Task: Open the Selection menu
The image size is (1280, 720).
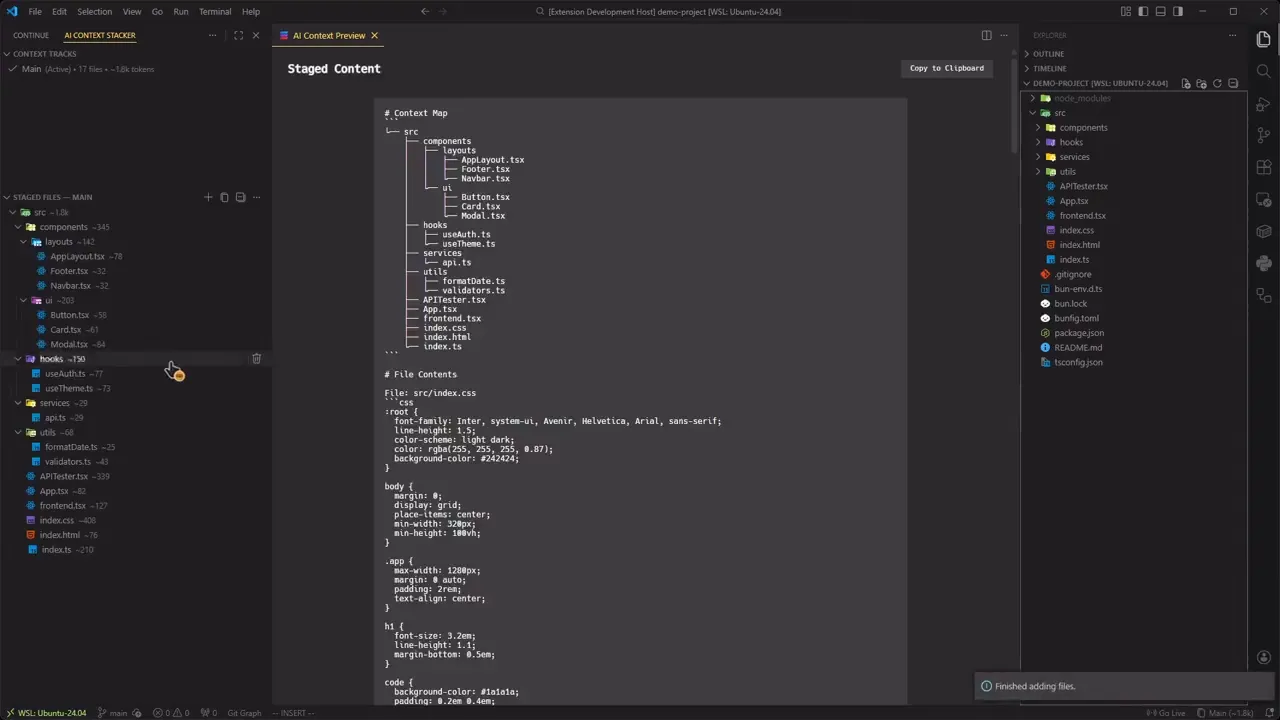Action: click(95, 11)
